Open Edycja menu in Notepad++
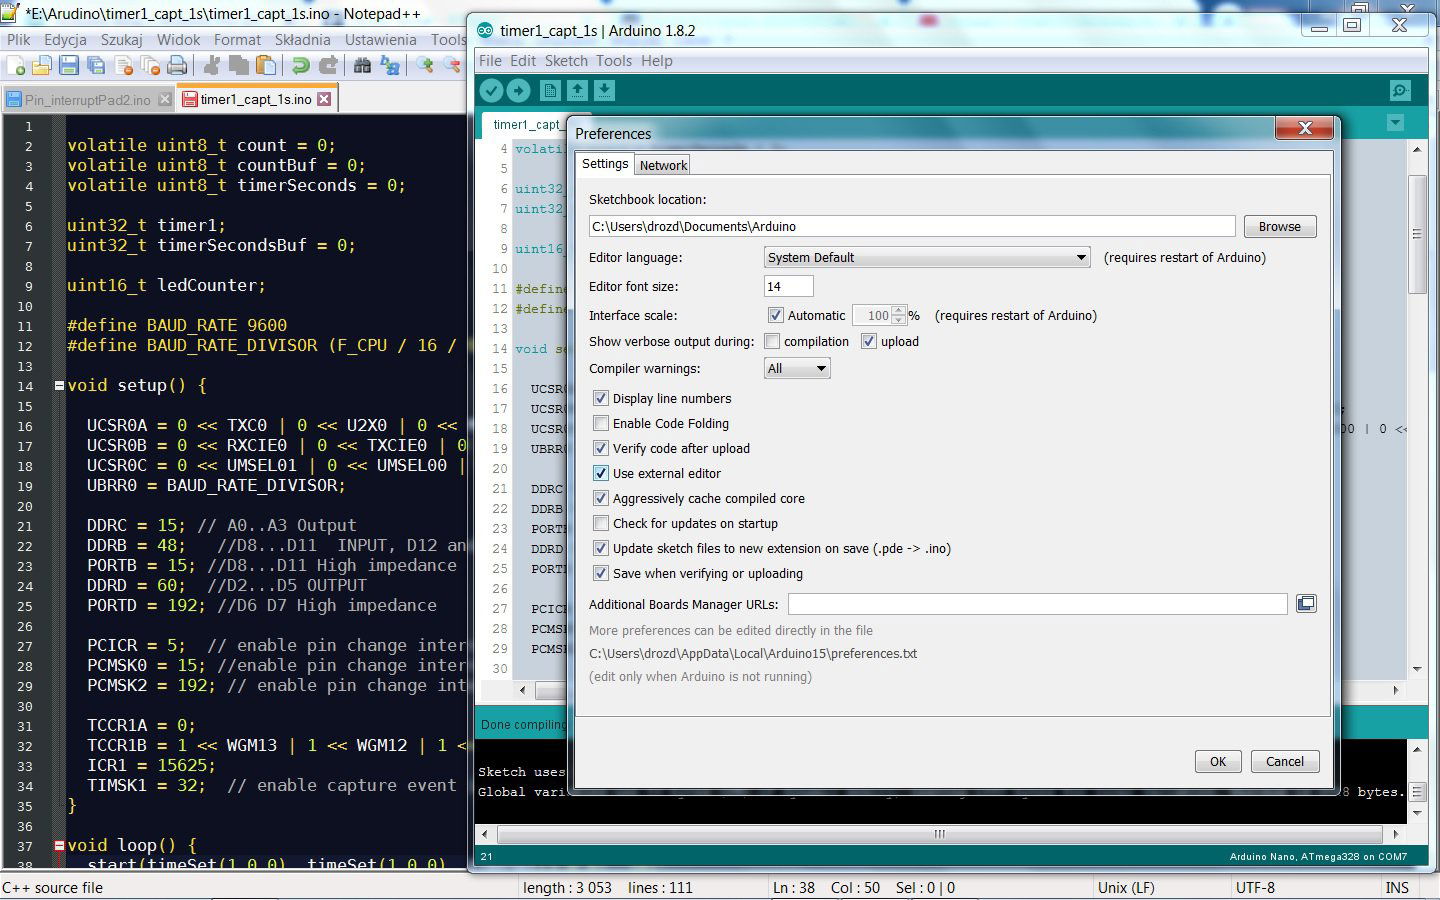This screenshot has width=1440, height=900. coord(65,40)
